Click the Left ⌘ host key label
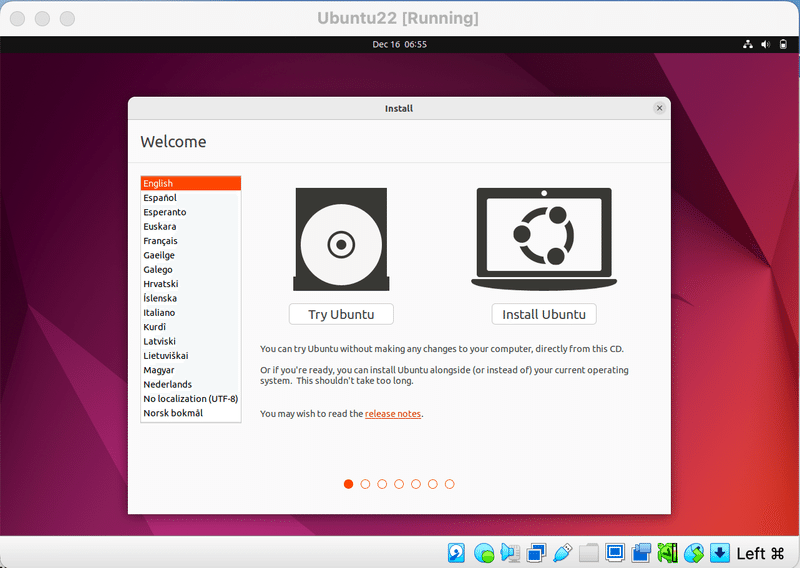The height and width of the screenshot is (568, 800). pos(760,553)
